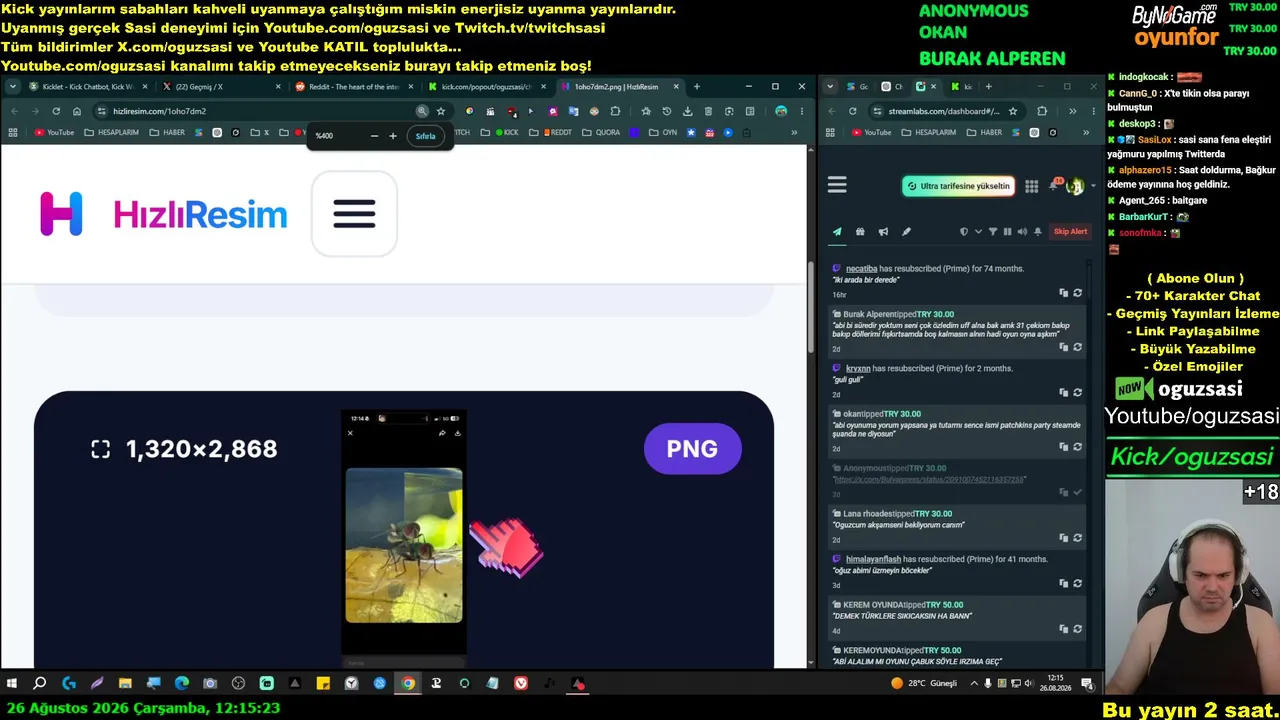Open the gift icon tab in Streamlabs
Screen dimensions: 1280x720
(x=860, y=232)
